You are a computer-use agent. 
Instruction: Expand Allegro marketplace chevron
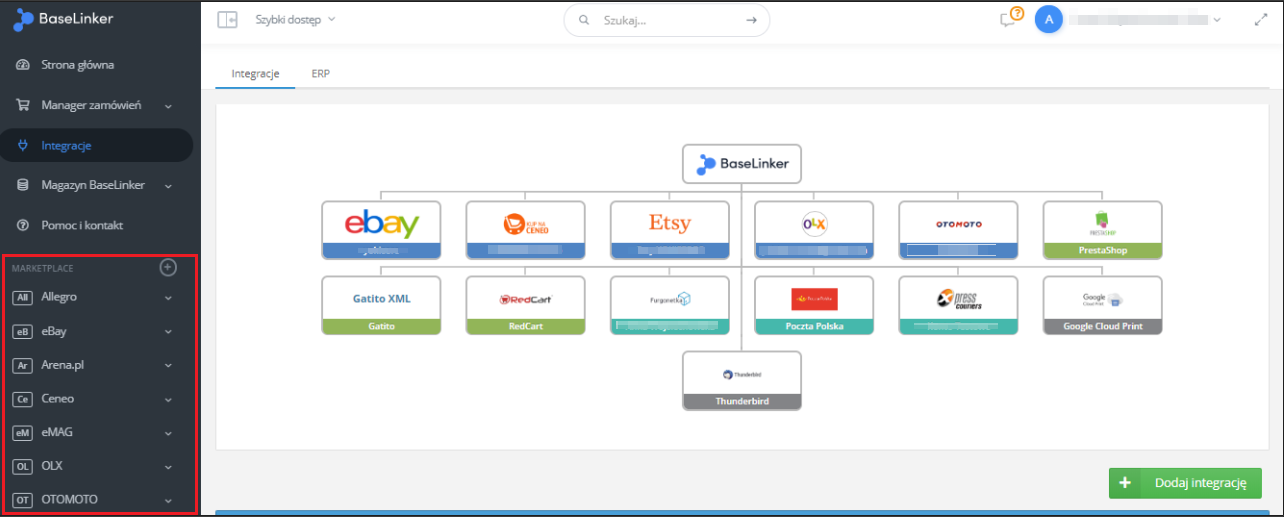(168, 298)
